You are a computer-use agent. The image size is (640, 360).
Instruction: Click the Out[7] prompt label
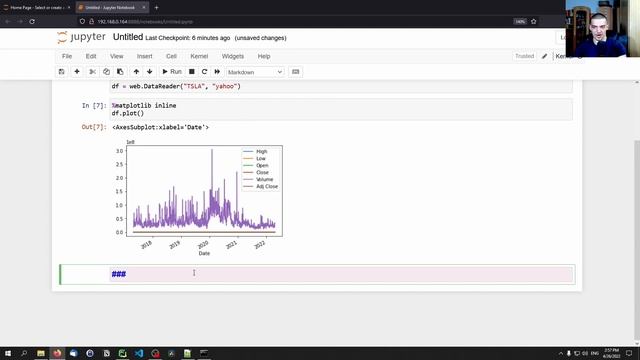pyautogui.click(x=94, y=127)
